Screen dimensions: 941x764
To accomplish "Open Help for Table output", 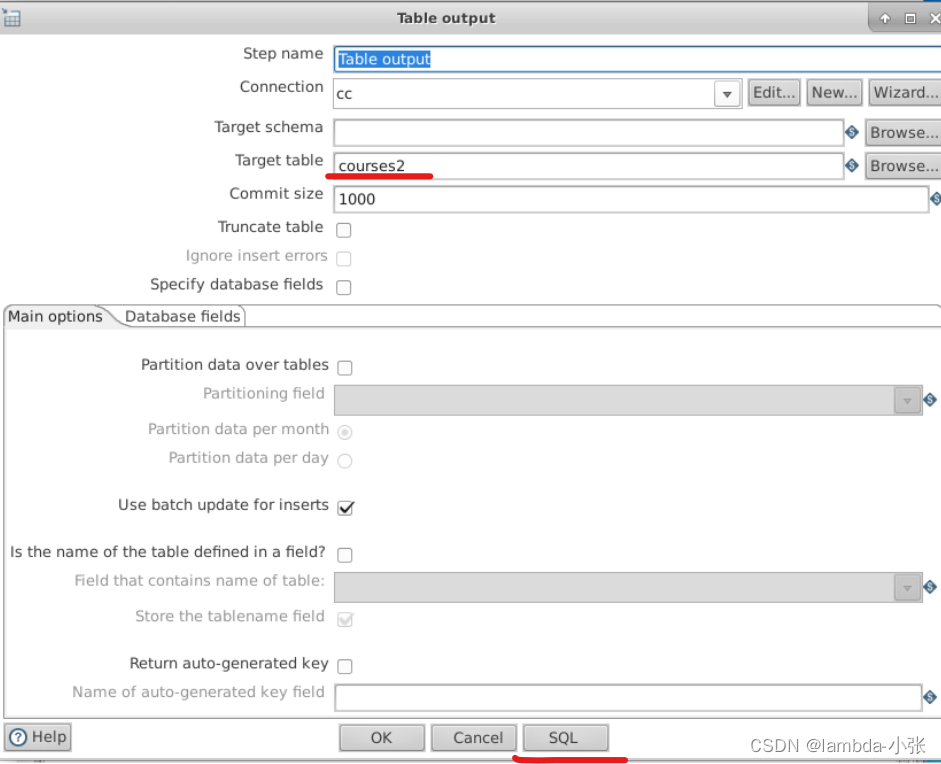I will (38, 736).
